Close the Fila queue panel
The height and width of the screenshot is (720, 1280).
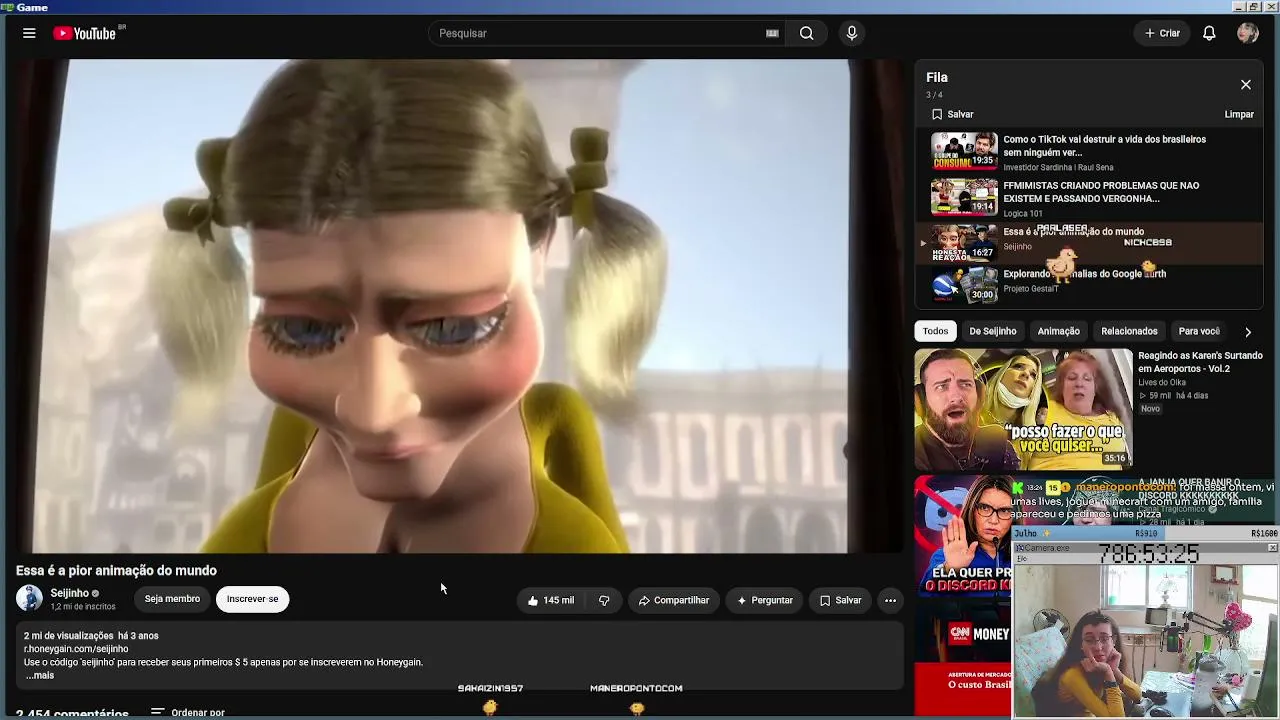pos(1246,85)
